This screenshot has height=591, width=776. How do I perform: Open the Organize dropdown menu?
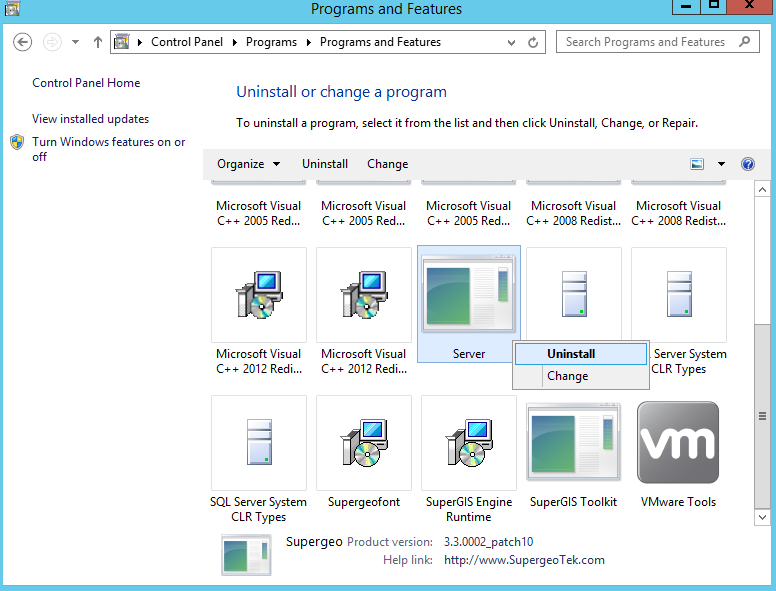pyautogui.click(x=248, y=164)
